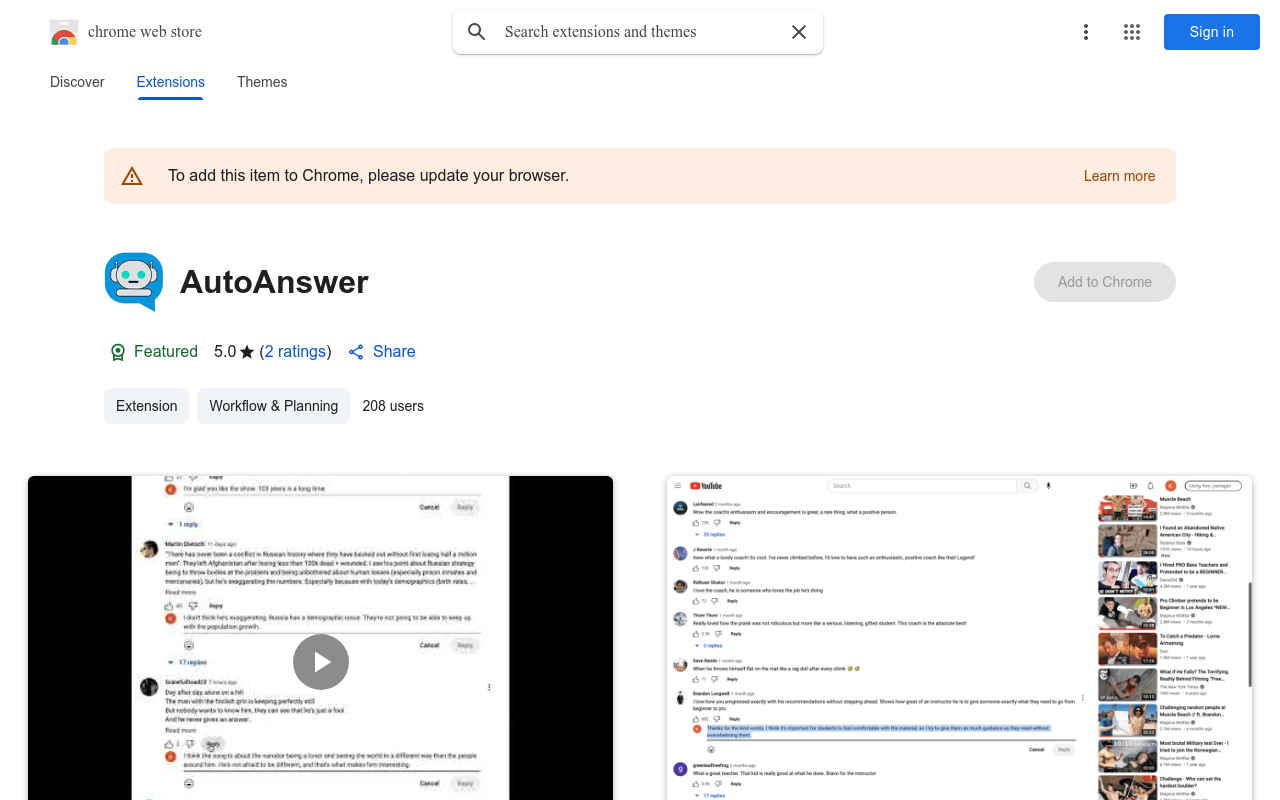Open the three-dot more options menu
The image size is (1280, 800).
coord(1086,32)
